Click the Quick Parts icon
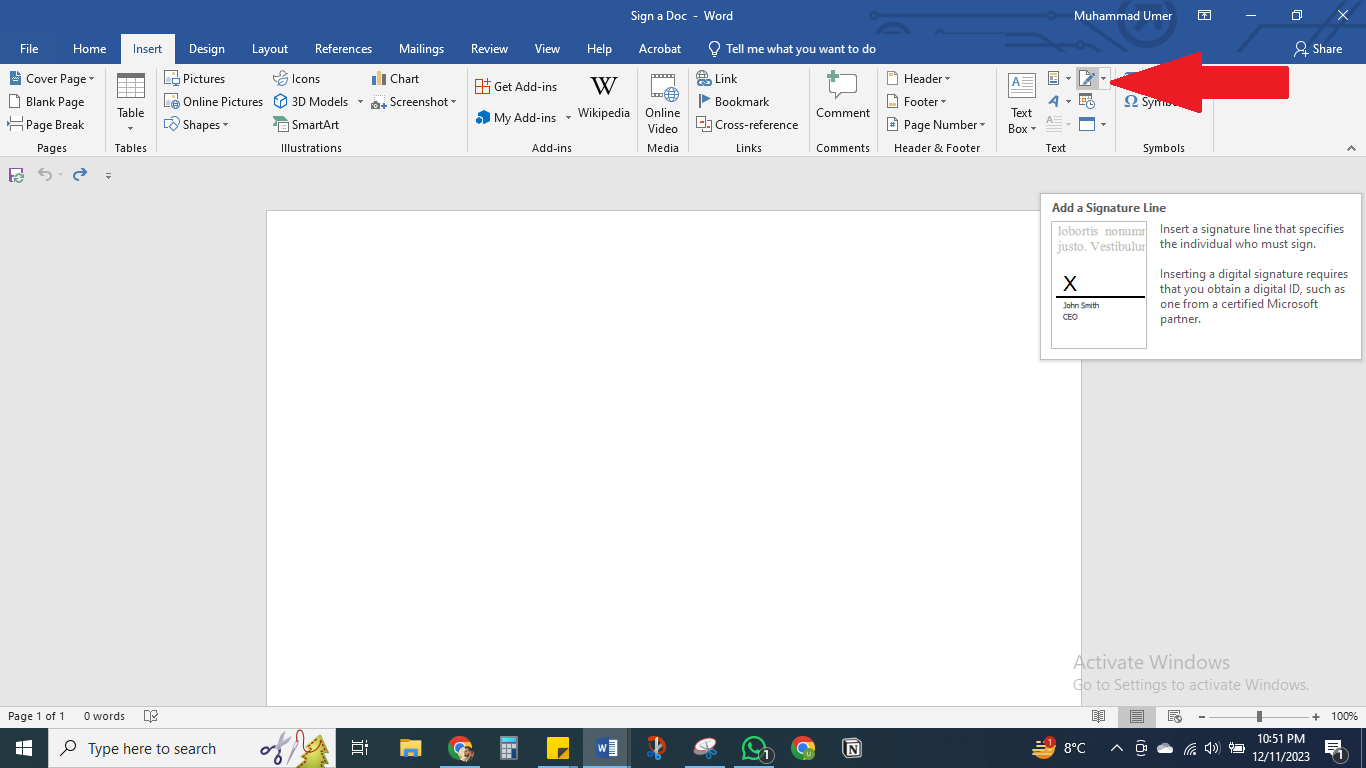Viewport: 1366px width, 768px height. (x=1054, y=78)
